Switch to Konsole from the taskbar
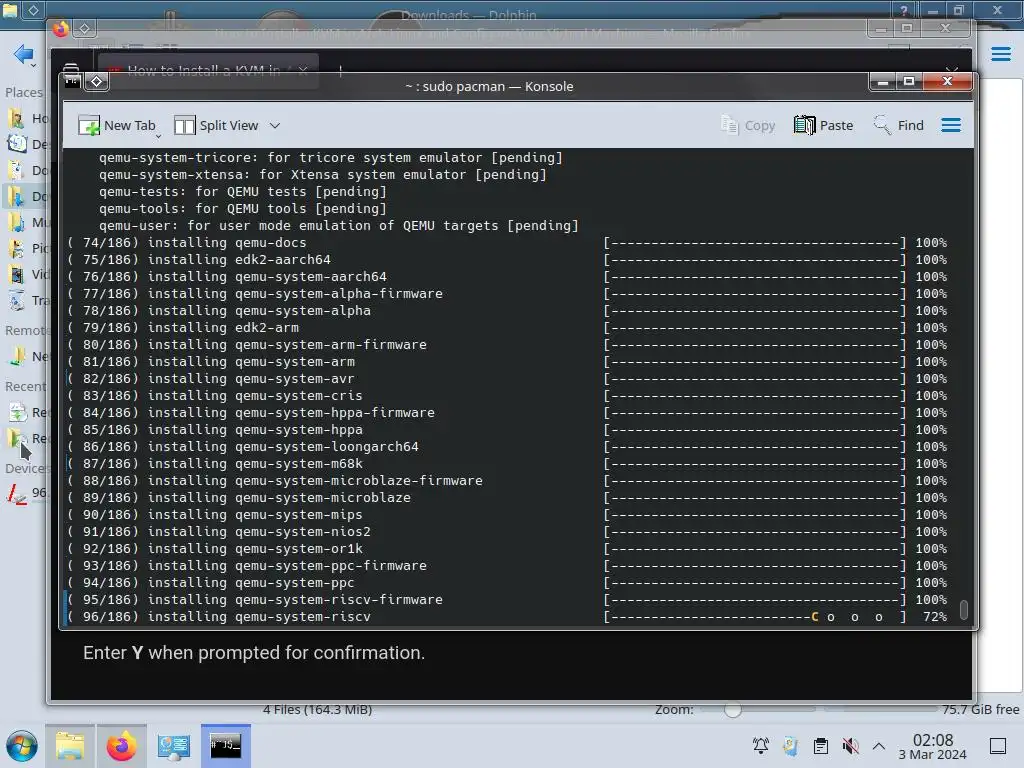The width and height of the screenshot is (1024, 768). (x=225, y=746)
